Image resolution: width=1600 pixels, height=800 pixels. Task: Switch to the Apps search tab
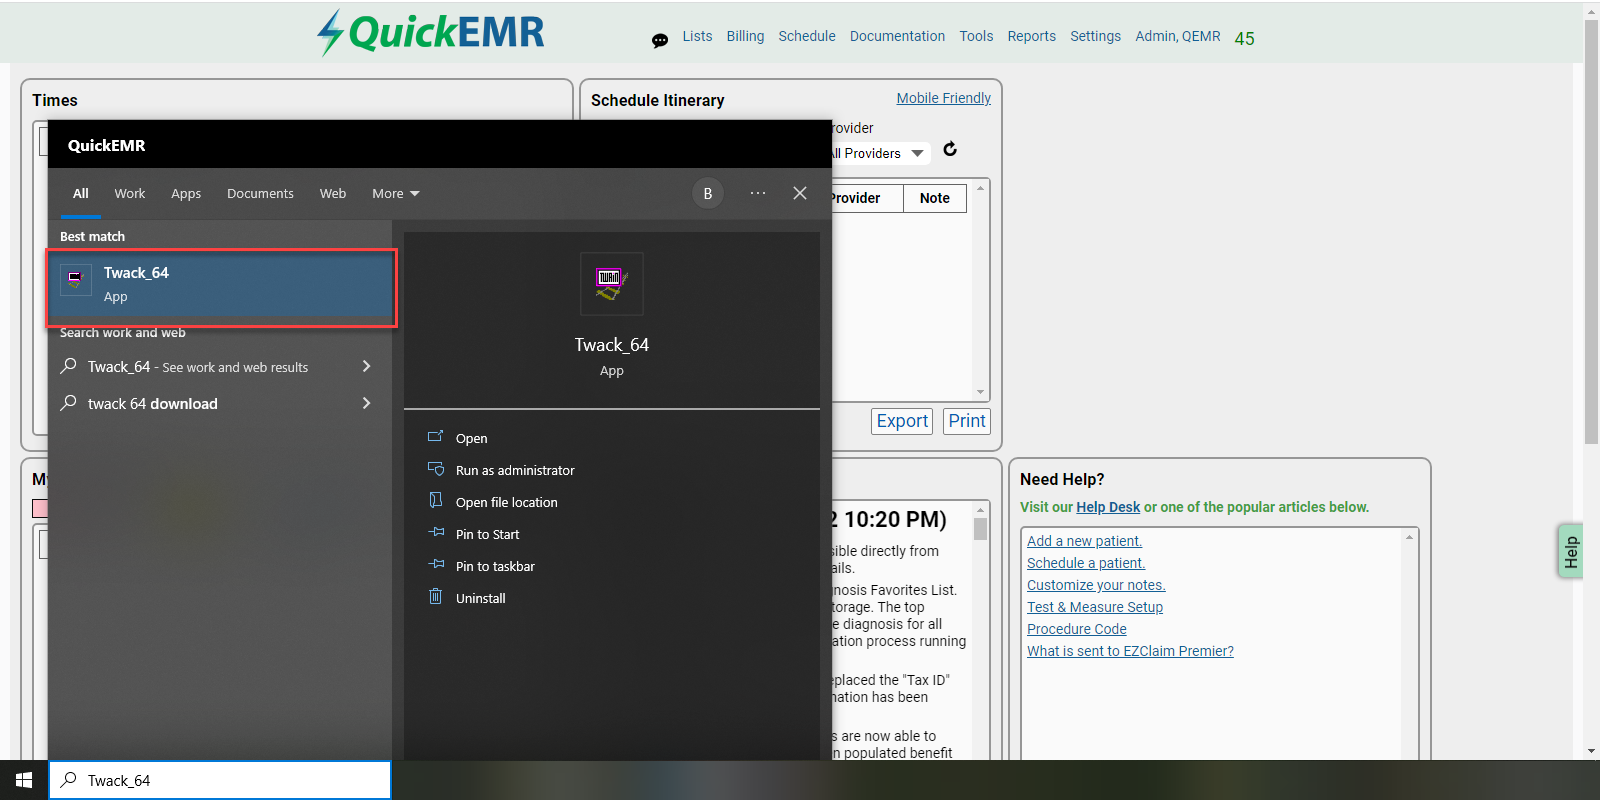[x=186, y=193]
